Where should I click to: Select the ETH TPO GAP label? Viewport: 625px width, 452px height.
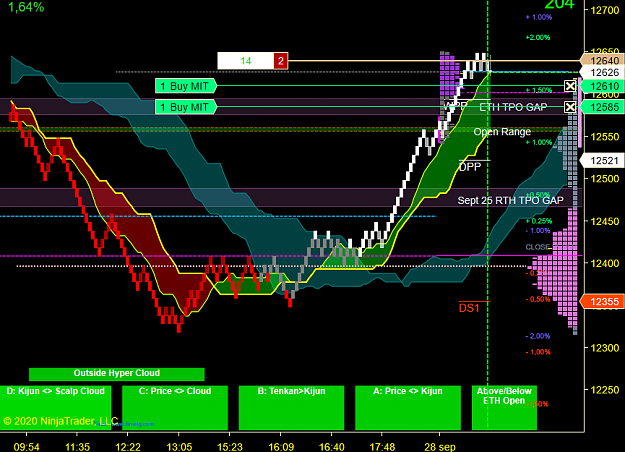[513, 107]
